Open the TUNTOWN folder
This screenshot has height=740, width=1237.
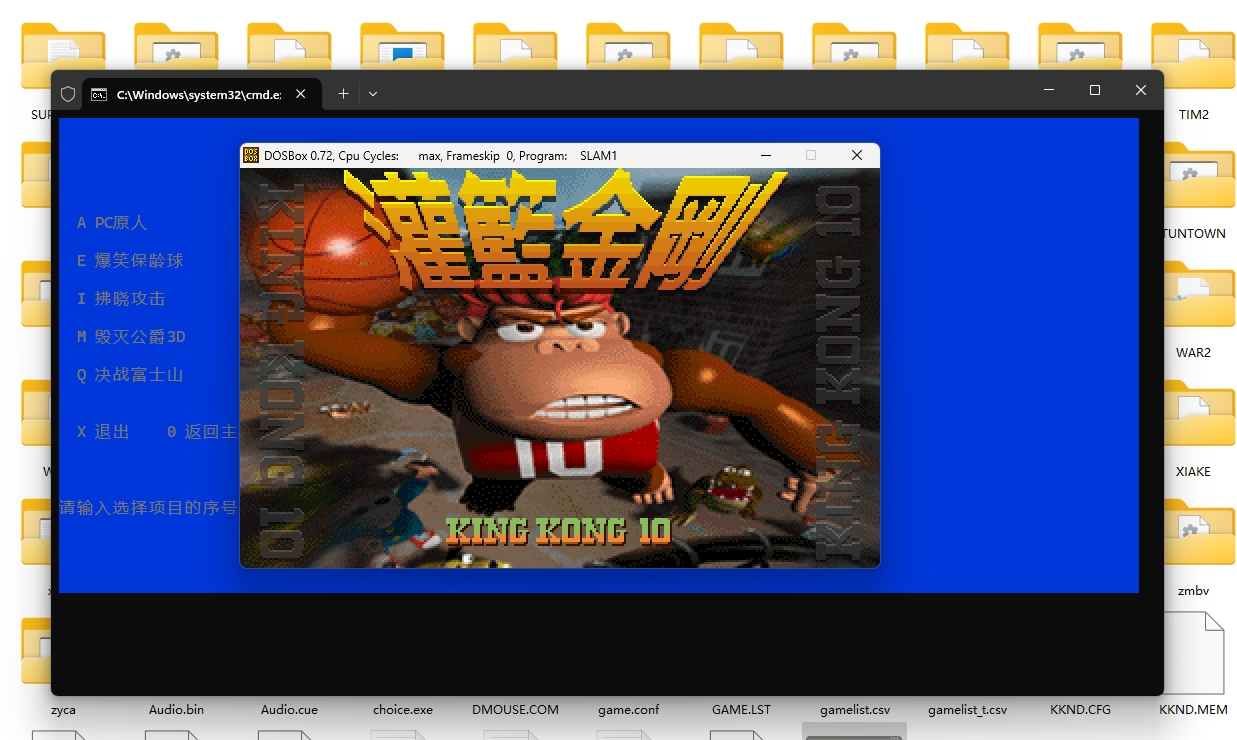point(1192,180)
